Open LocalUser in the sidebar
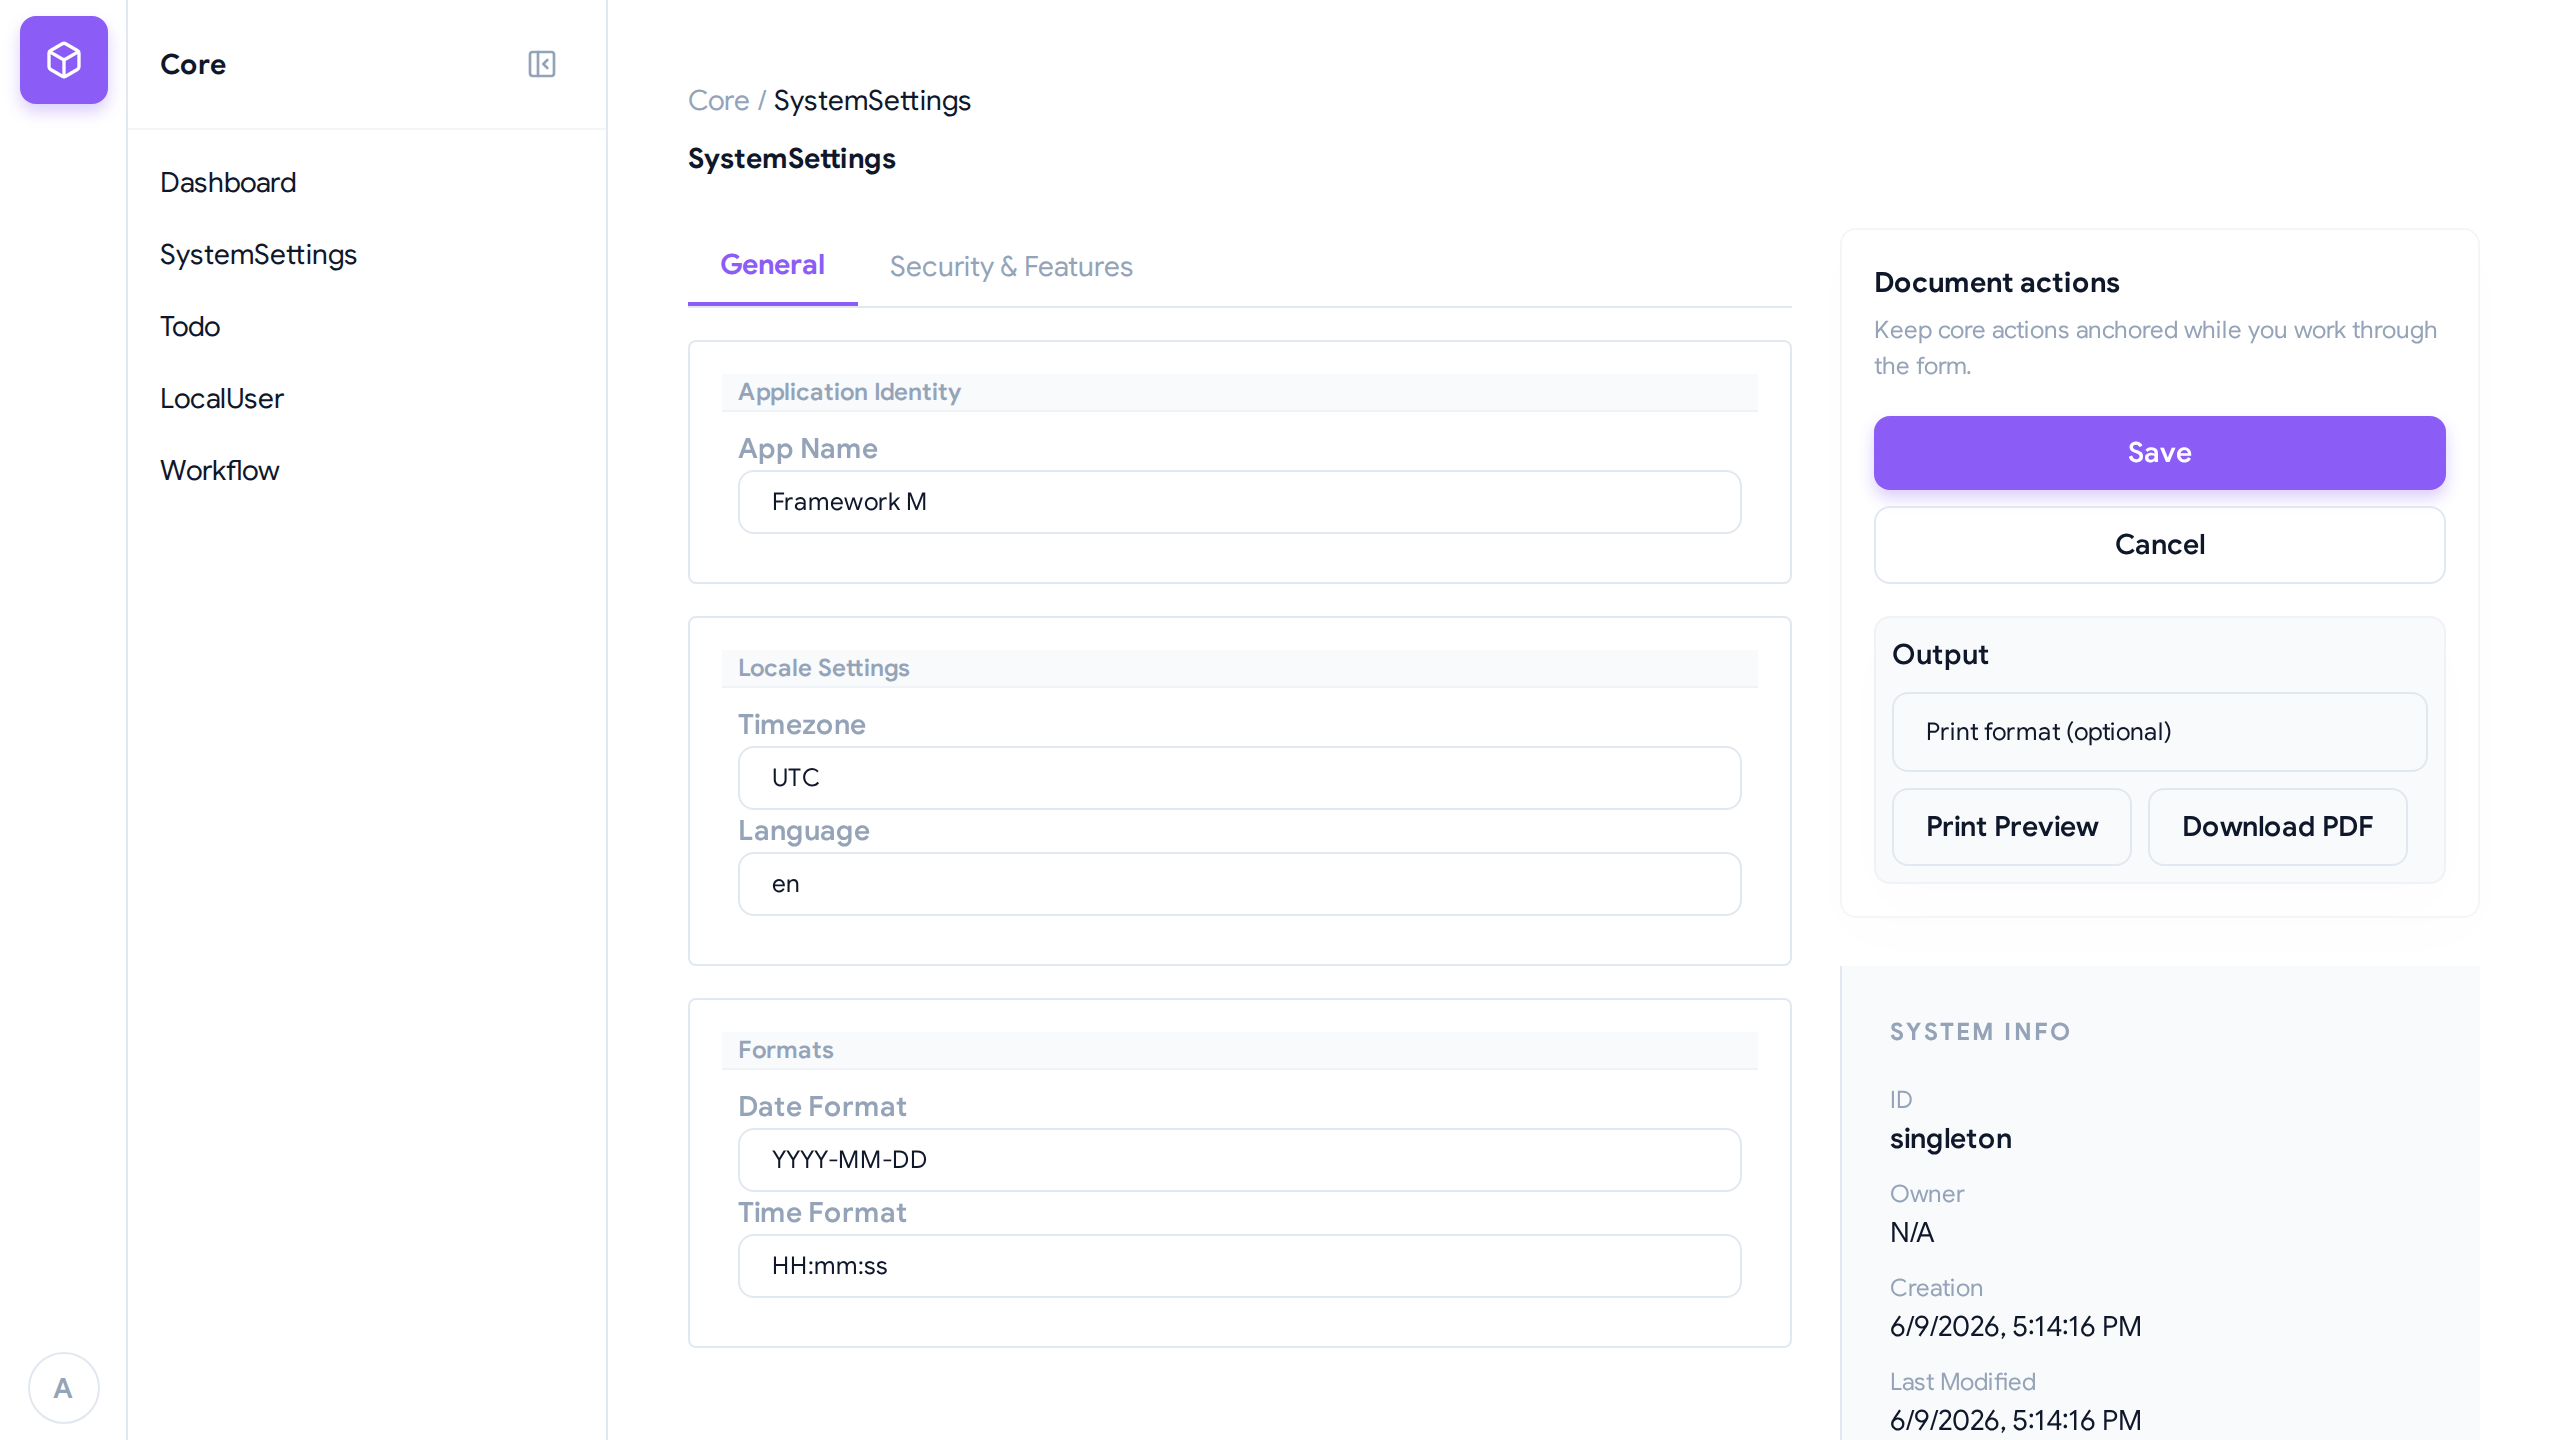The height and width of the screenshot is (1440, 2560). [222, 398]
